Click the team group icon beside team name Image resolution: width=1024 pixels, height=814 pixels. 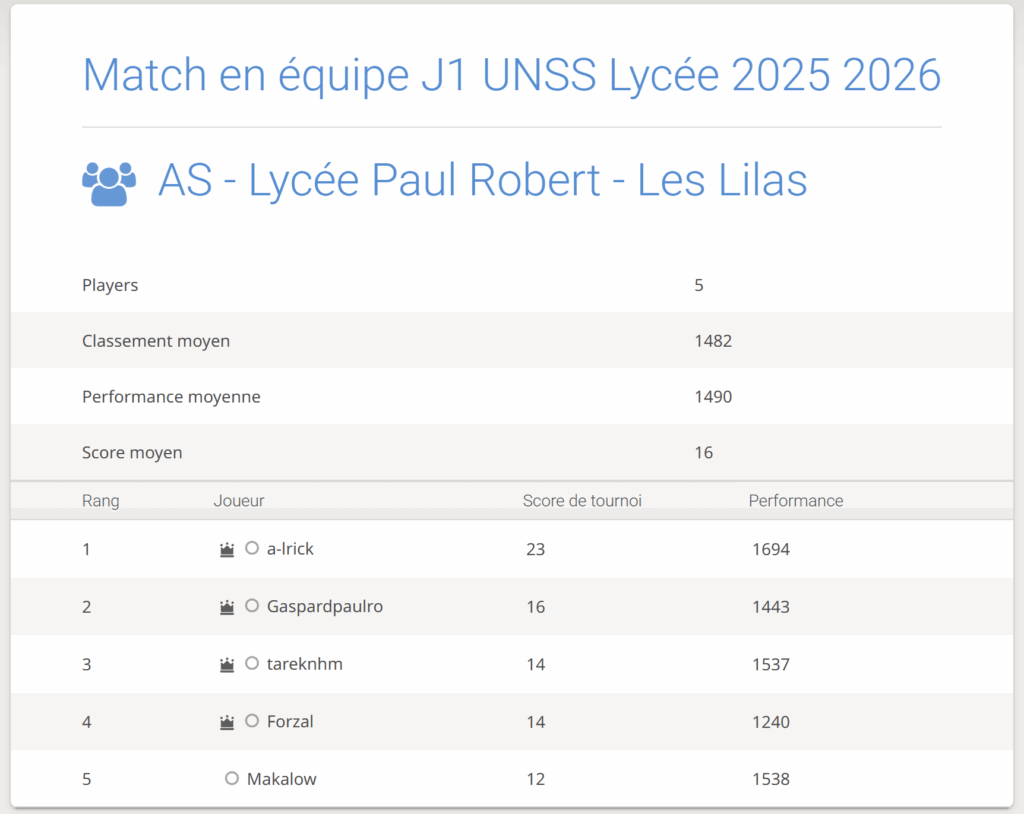108,183
